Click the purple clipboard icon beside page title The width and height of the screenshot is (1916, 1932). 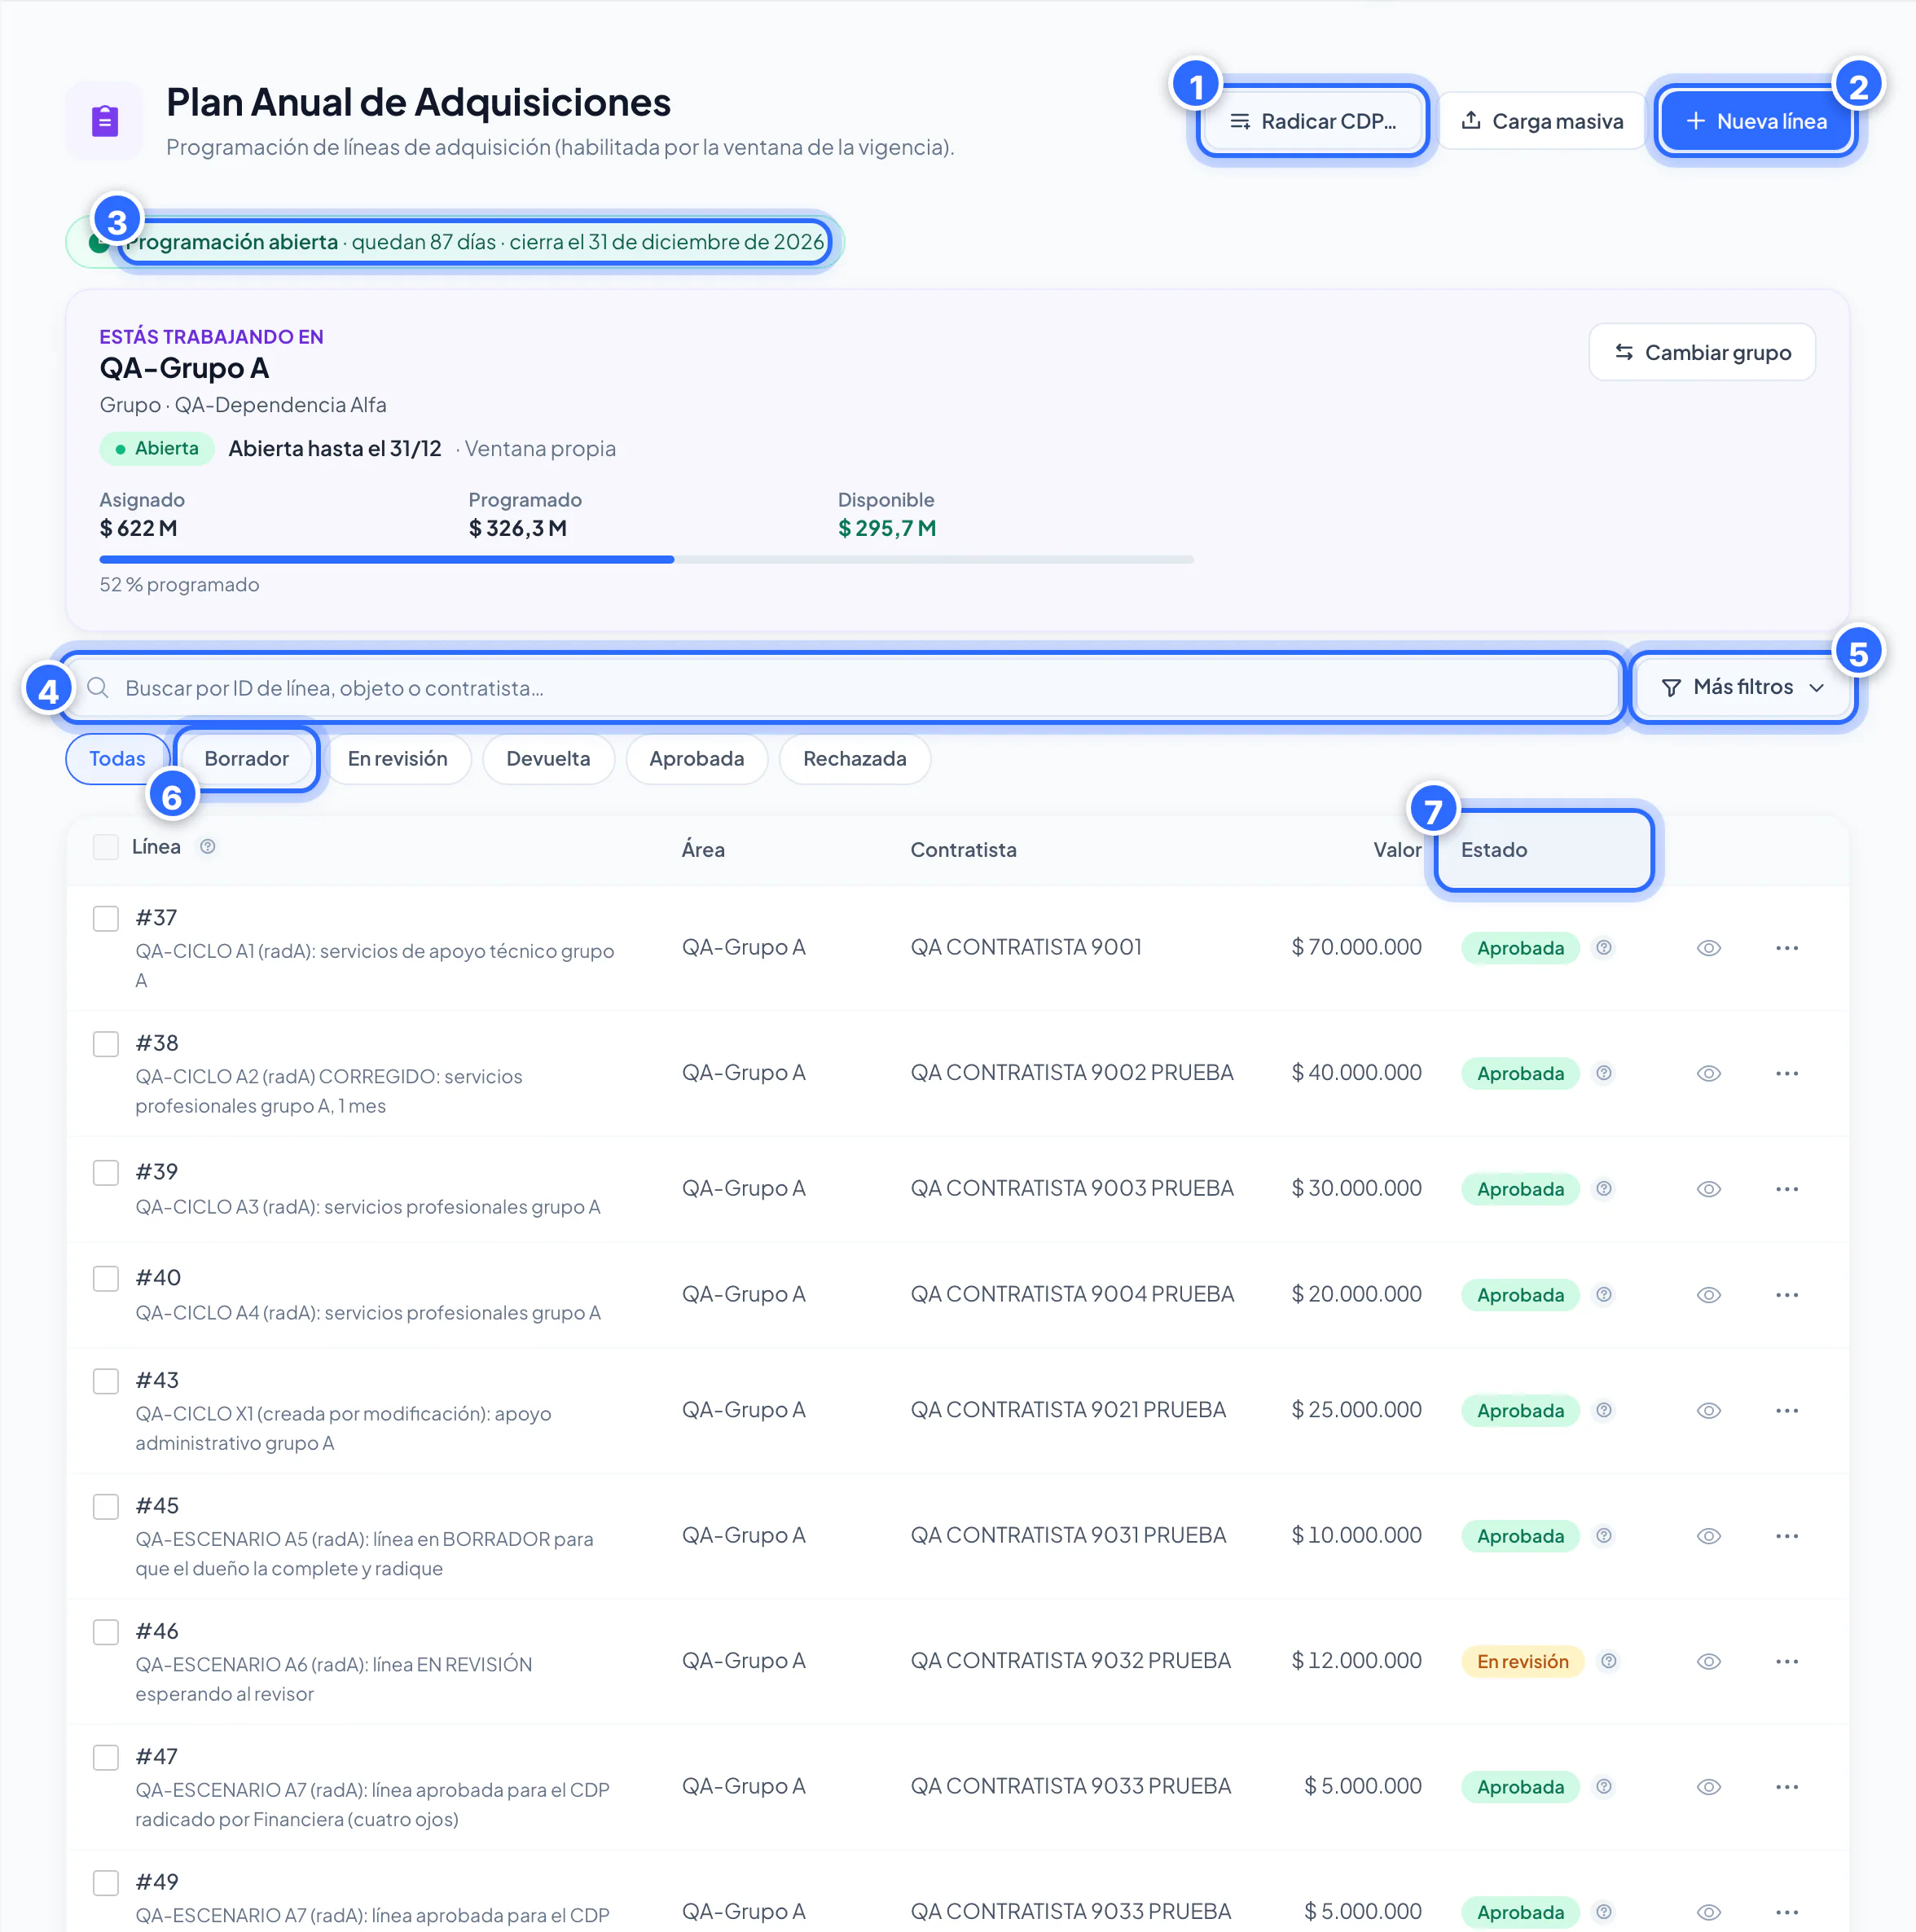[x=105, y=121]
